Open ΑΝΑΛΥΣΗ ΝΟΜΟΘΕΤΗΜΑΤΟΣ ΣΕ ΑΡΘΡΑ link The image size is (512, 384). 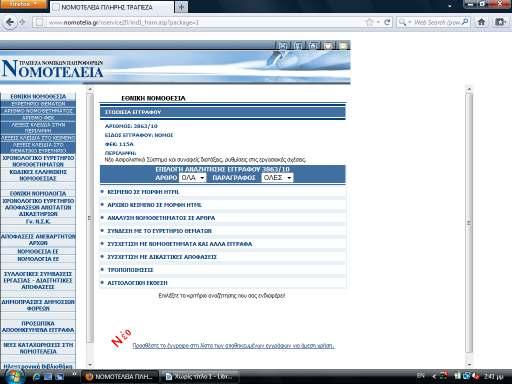tap(161, 218)
